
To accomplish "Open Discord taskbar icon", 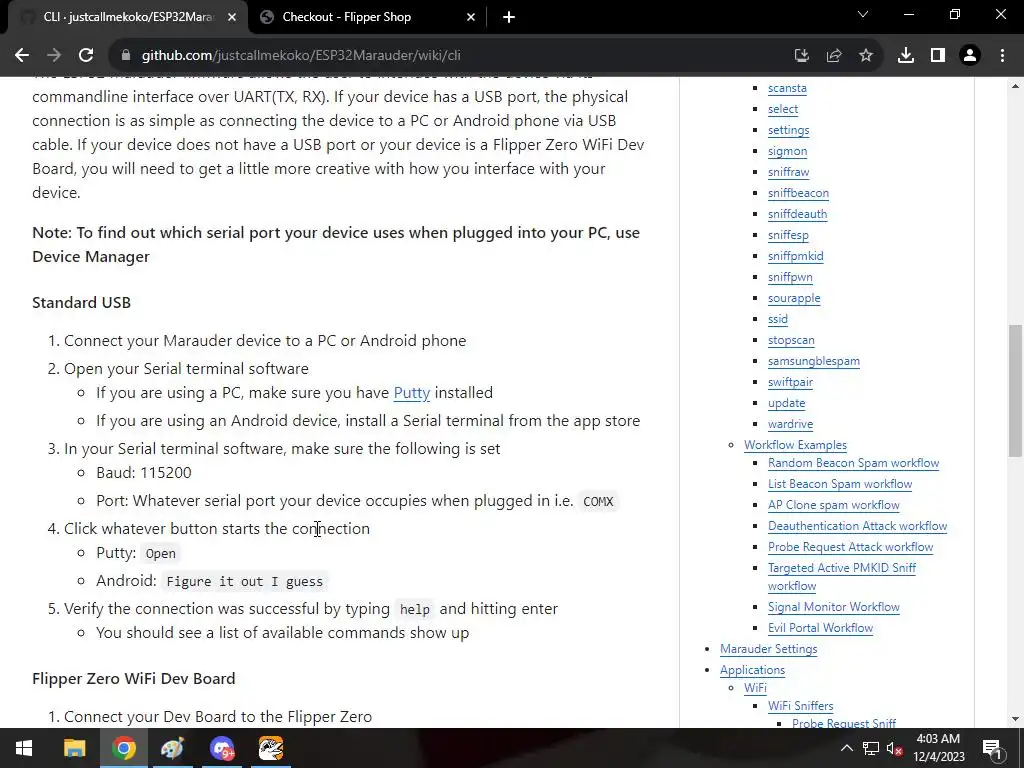I will [222, 748].
